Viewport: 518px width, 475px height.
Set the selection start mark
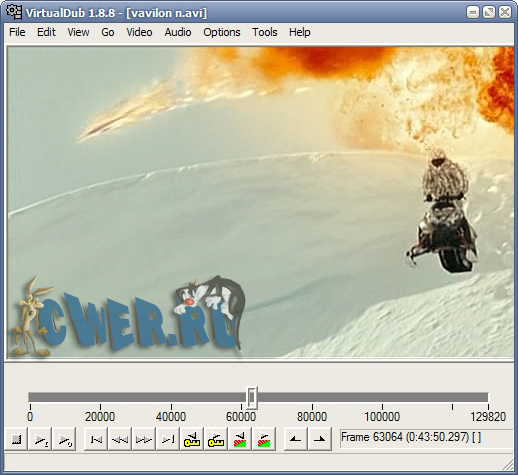point(295,439)
